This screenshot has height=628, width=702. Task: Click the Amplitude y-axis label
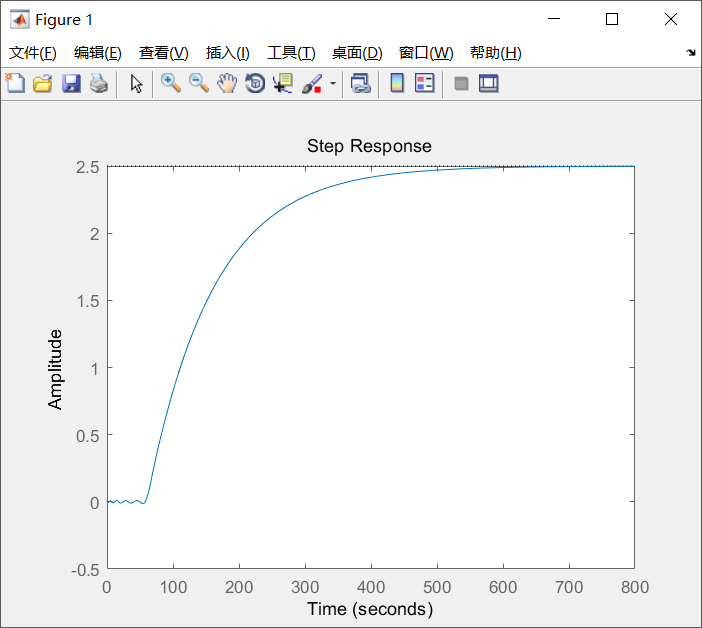[x=55, y=370]
